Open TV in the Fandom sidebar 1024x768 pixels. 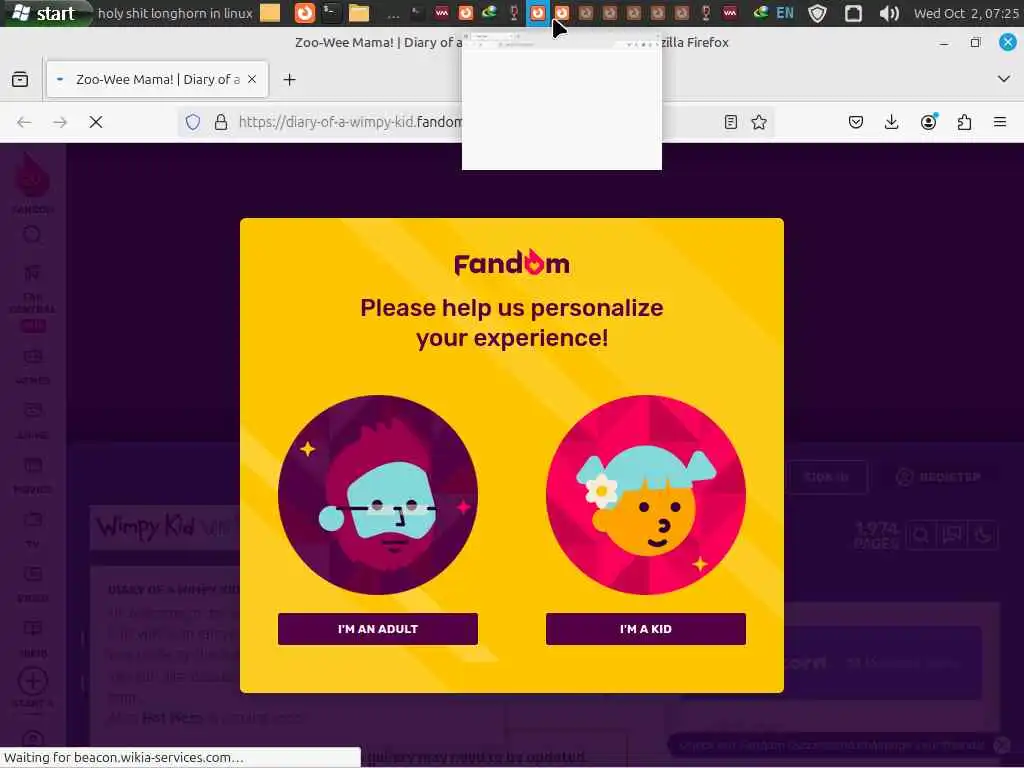tap(33, 529)
